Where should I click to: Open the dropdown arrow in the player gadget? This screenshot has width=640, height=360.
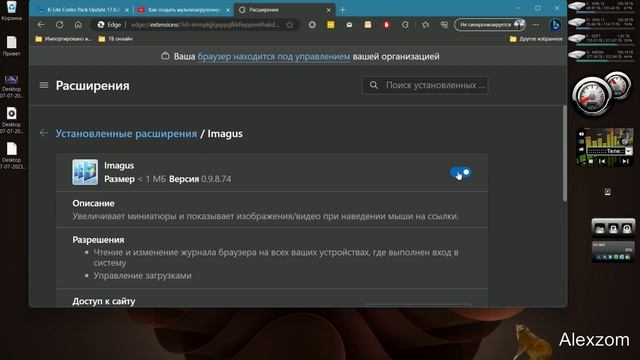[629, 151]
